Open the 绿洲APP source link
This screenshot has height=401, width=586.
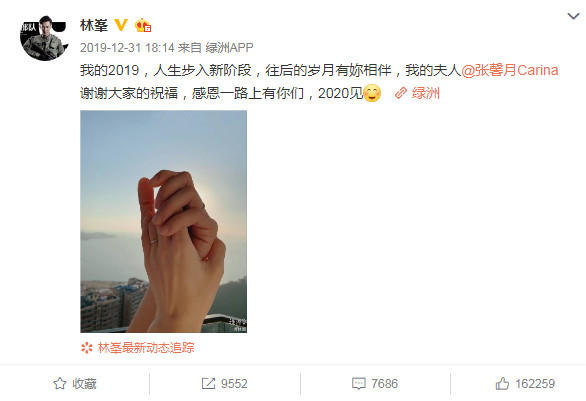pos(229,48)
